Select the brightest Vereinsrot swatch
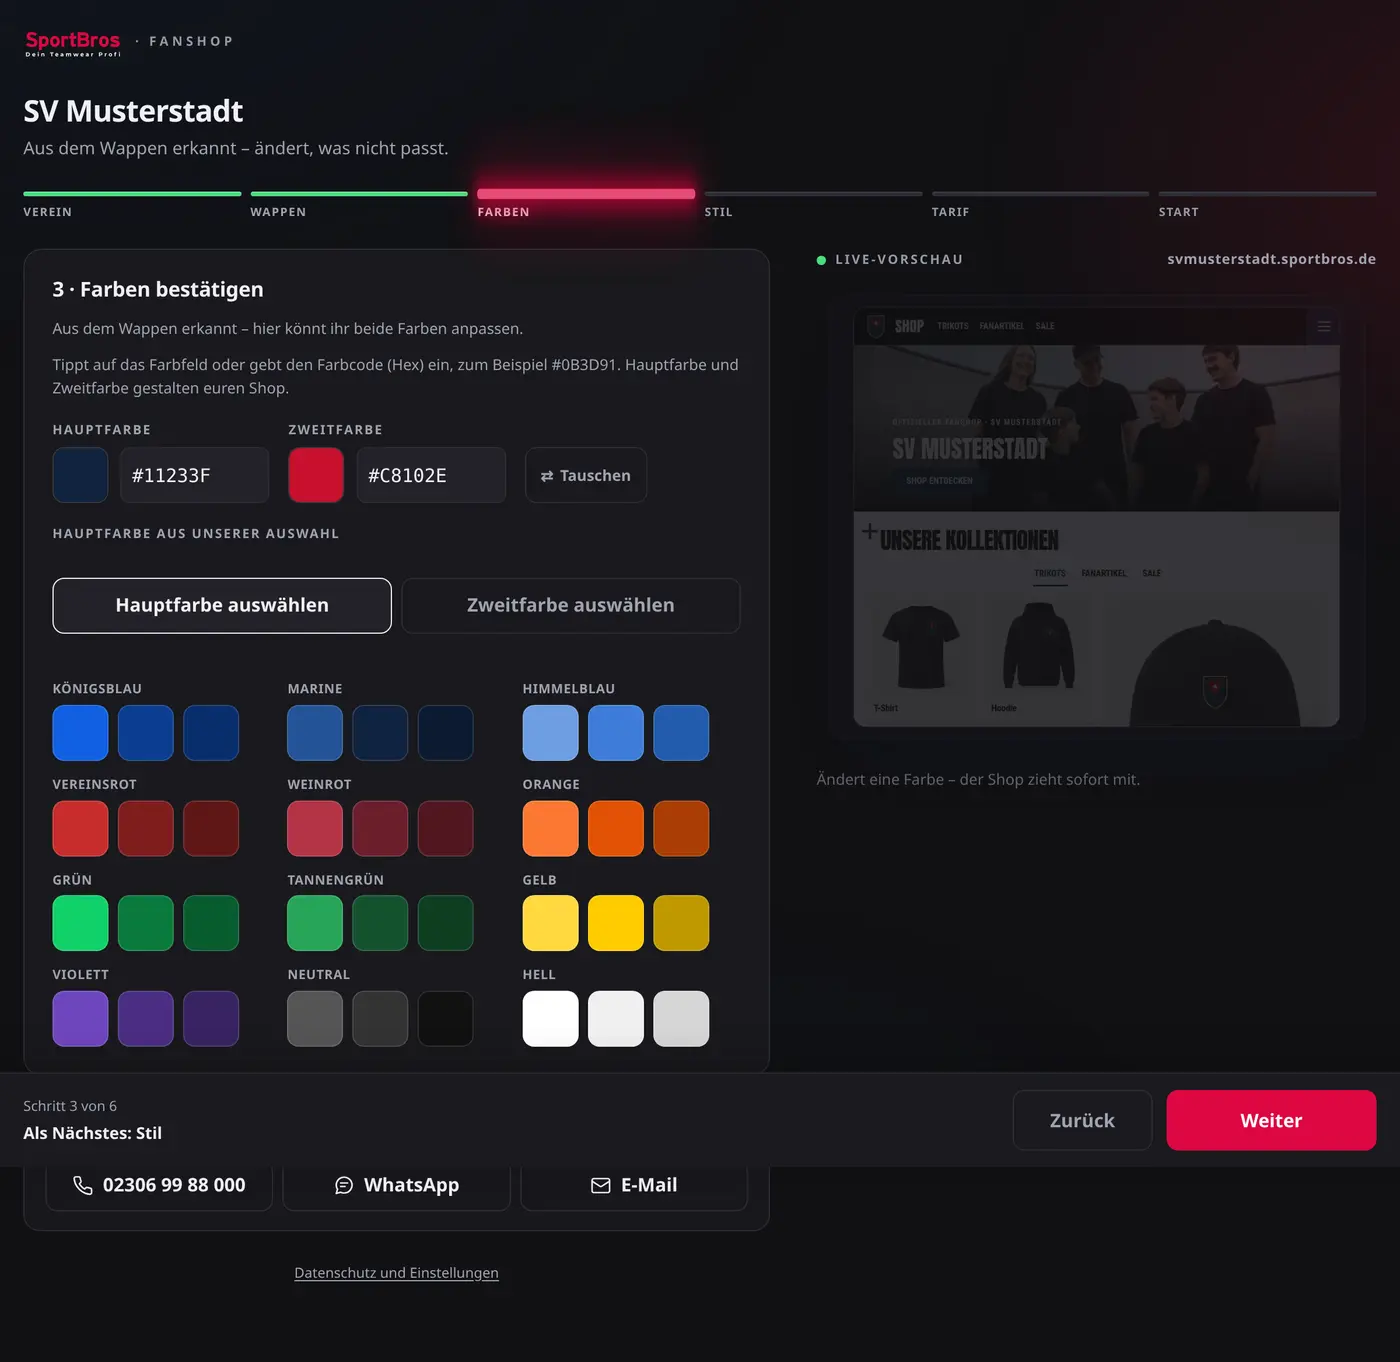The image size is (1400, 1362). tap(80, 828)
